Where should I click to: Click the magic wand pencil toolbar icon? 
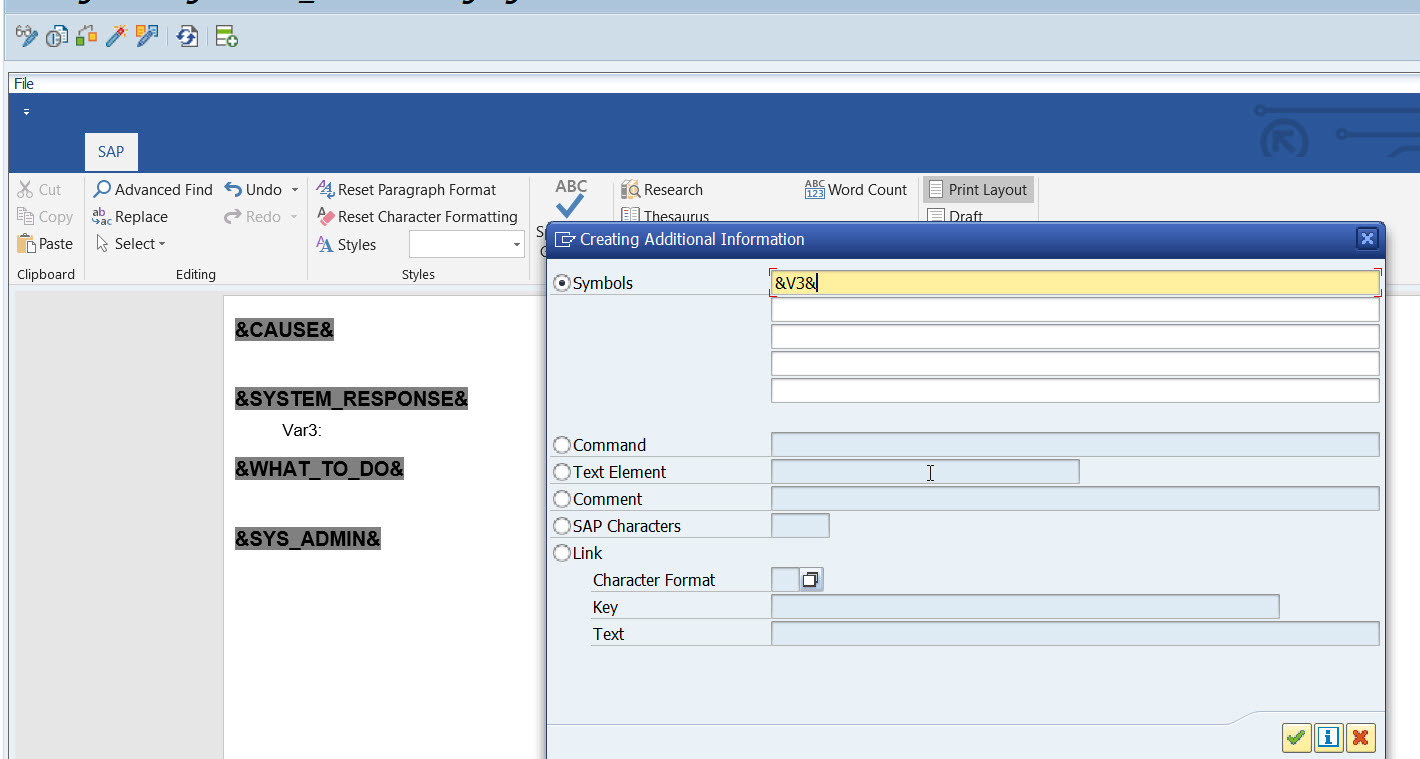[117, 35]
